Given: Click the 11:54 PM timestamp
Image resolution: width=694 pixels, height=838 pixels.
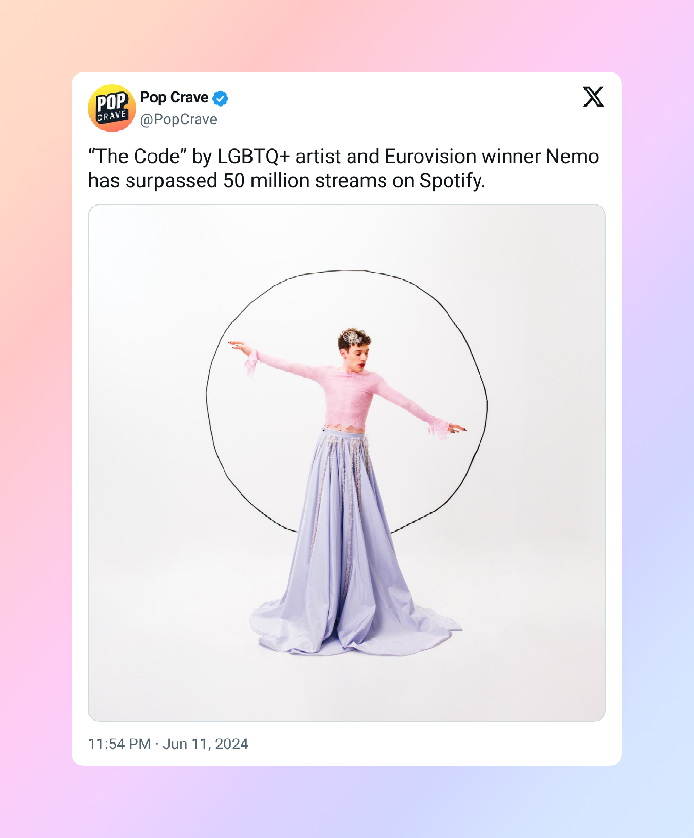Looking at the screenshot, I should (x=120, y=744).
